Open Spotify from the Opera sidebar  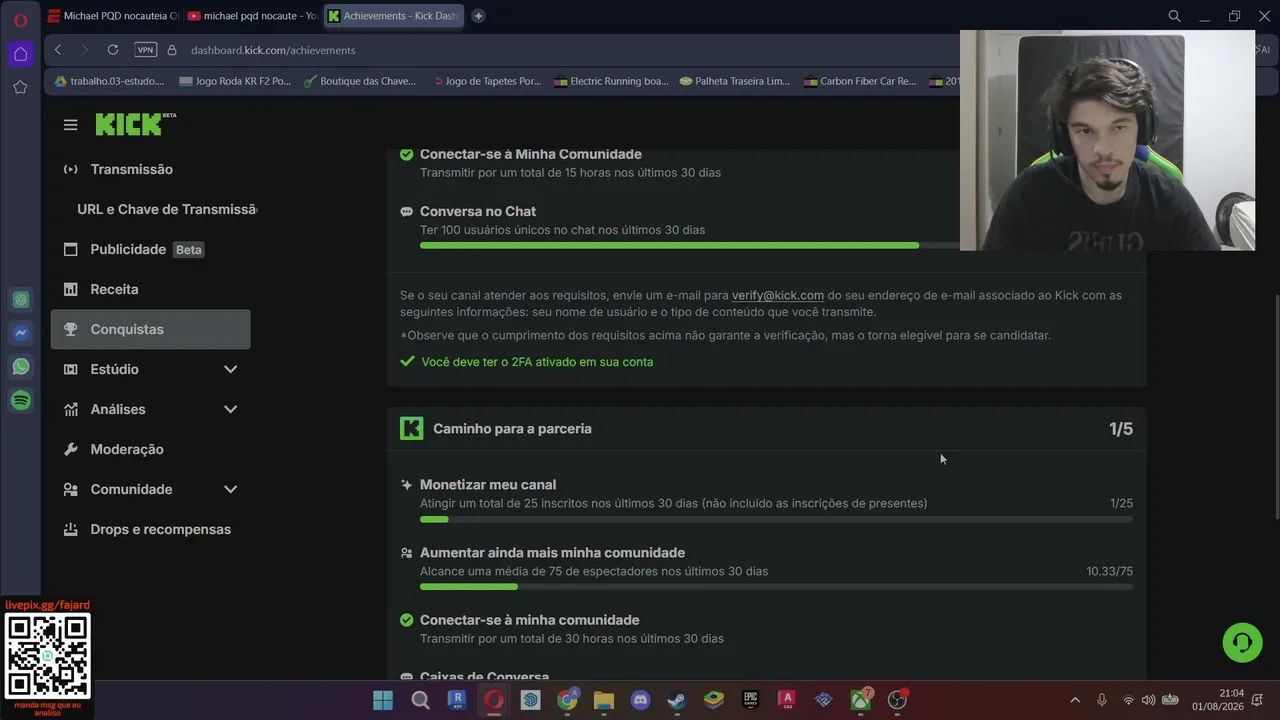coord(20,401)
